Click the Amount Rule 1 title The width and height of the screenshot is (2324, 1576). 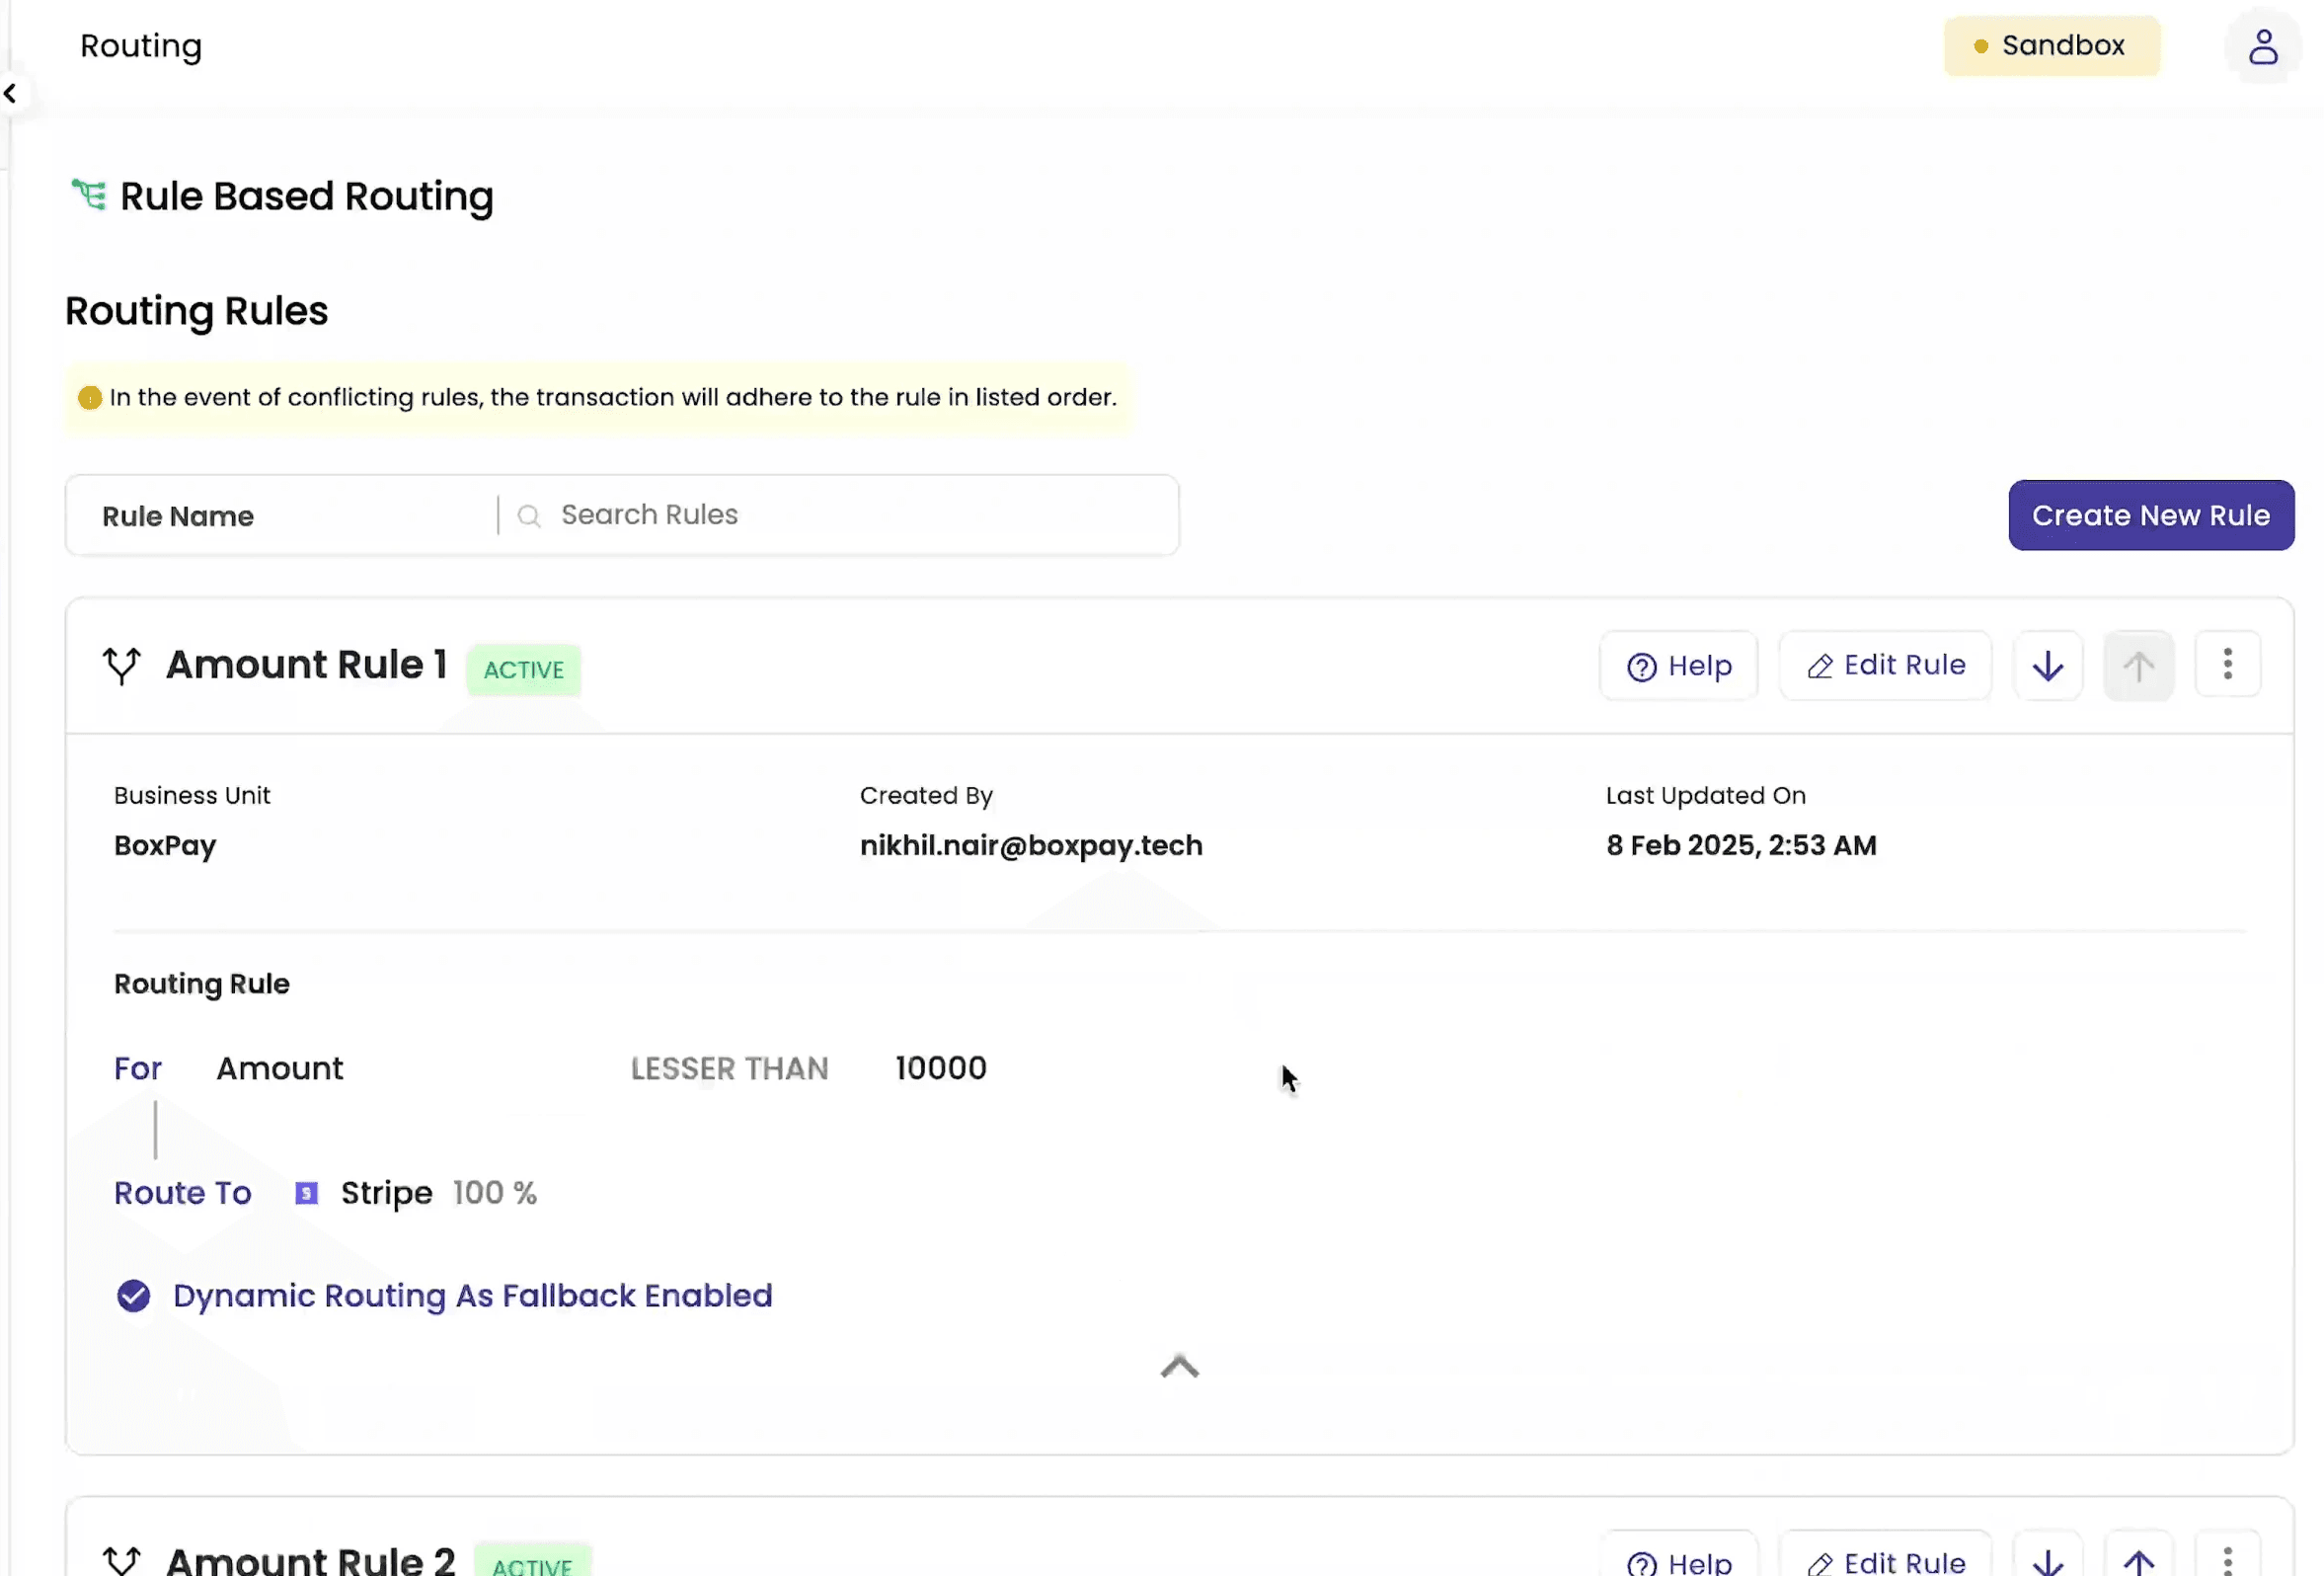pyautogui.click(x=306, y=665)
